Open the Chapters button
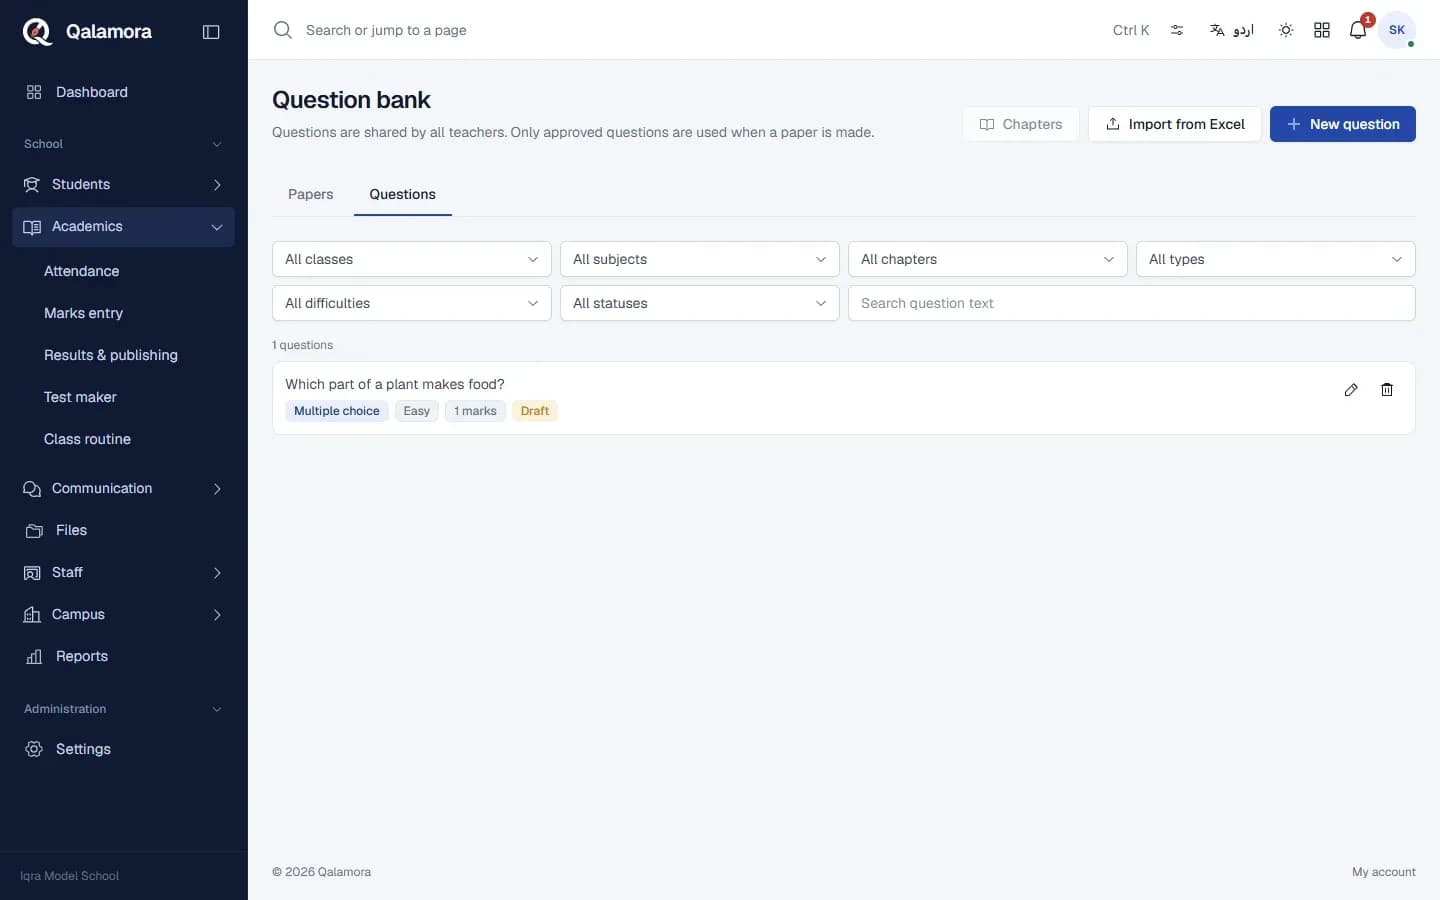The width and height of the screenshot is (1440, 900). pyautogui.click(x=1021, y=124)
